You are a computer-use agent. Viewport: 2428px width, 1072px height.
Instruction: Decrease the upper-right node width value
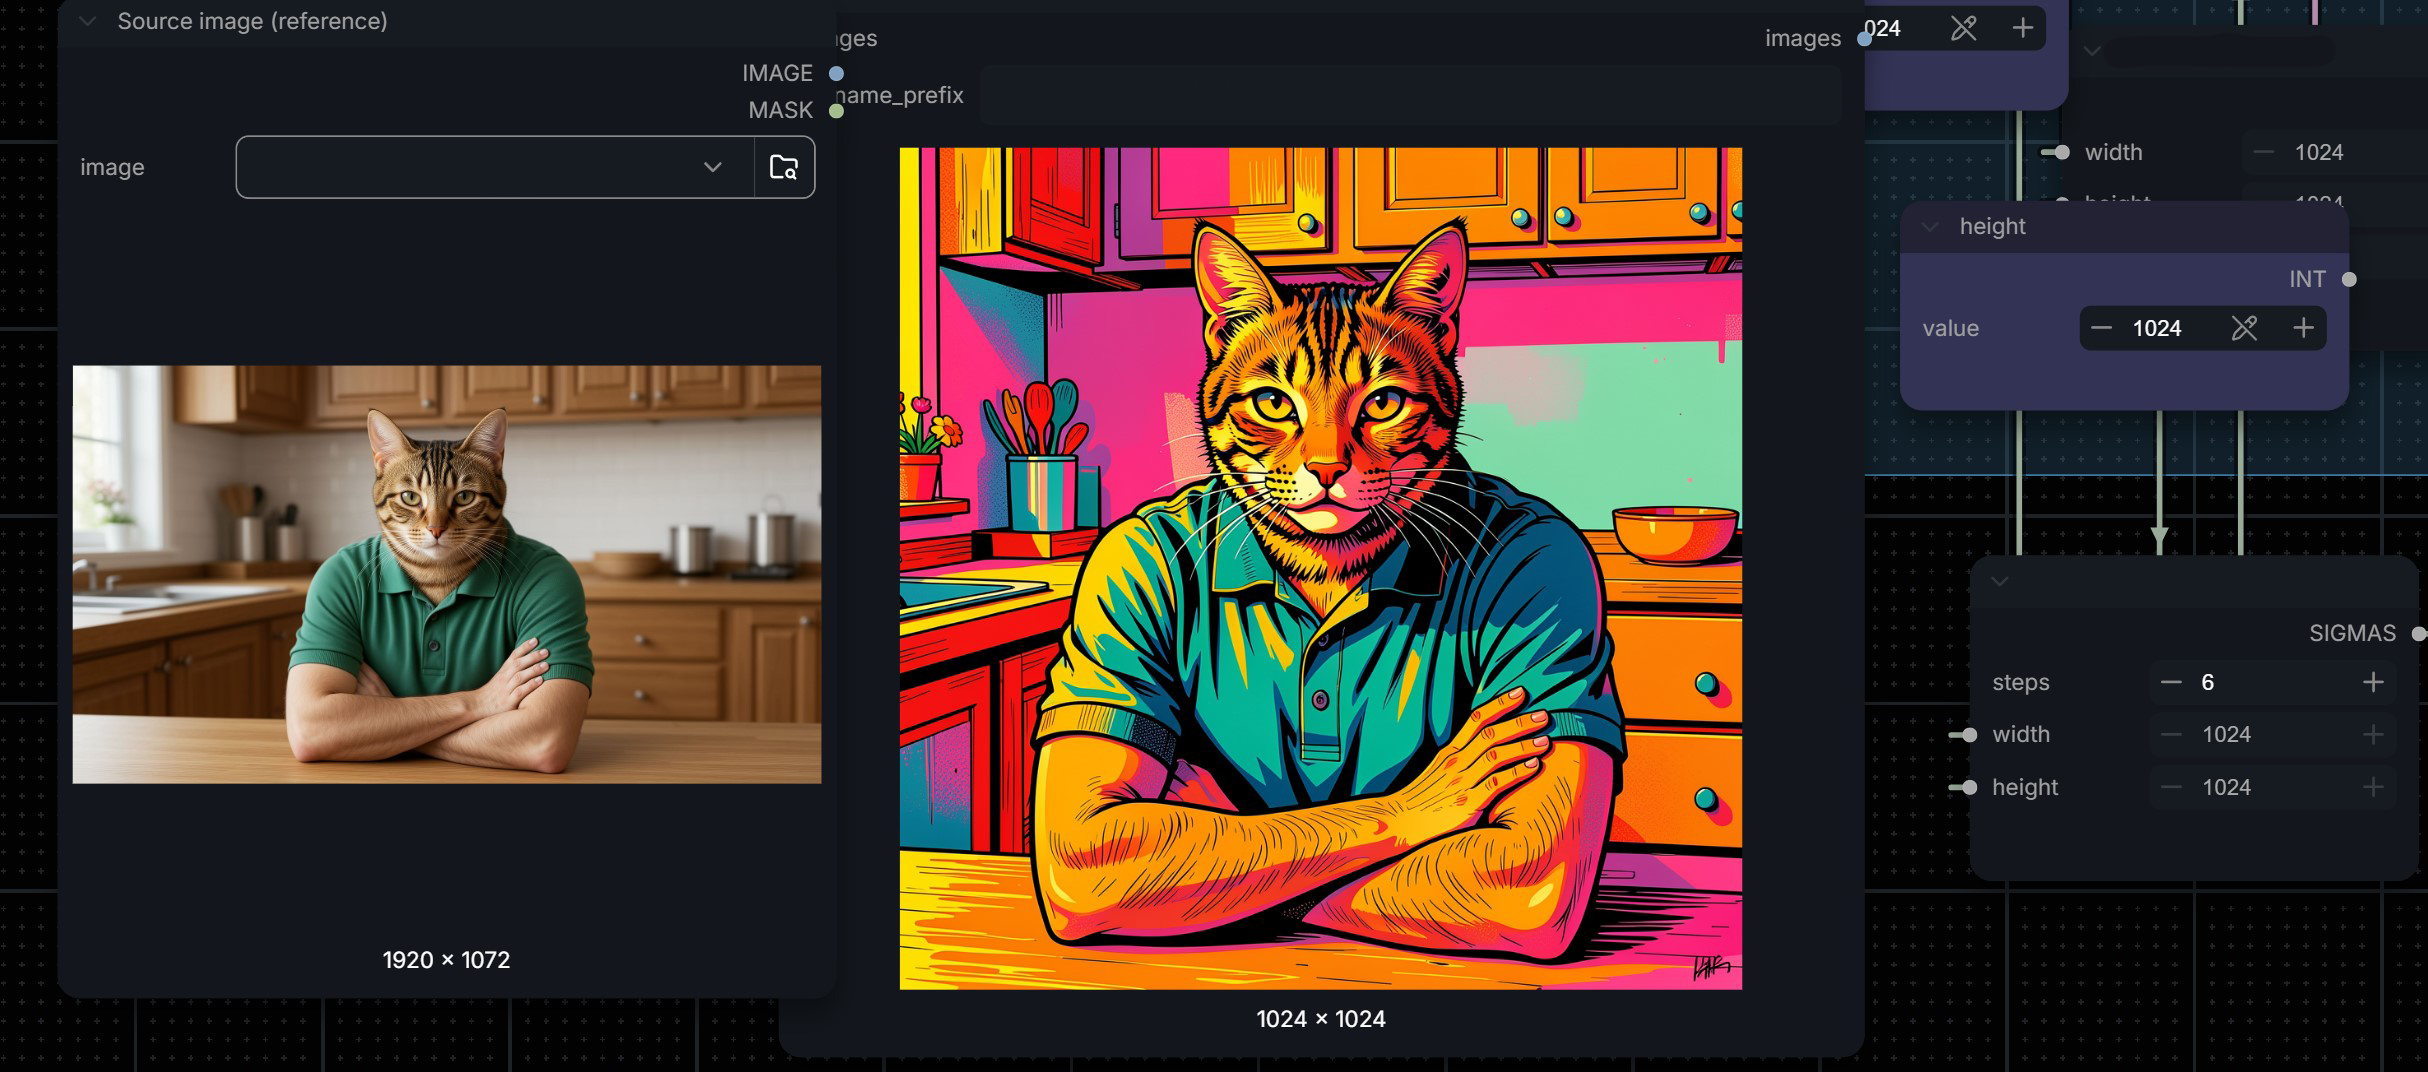[x=2264, y=152]
